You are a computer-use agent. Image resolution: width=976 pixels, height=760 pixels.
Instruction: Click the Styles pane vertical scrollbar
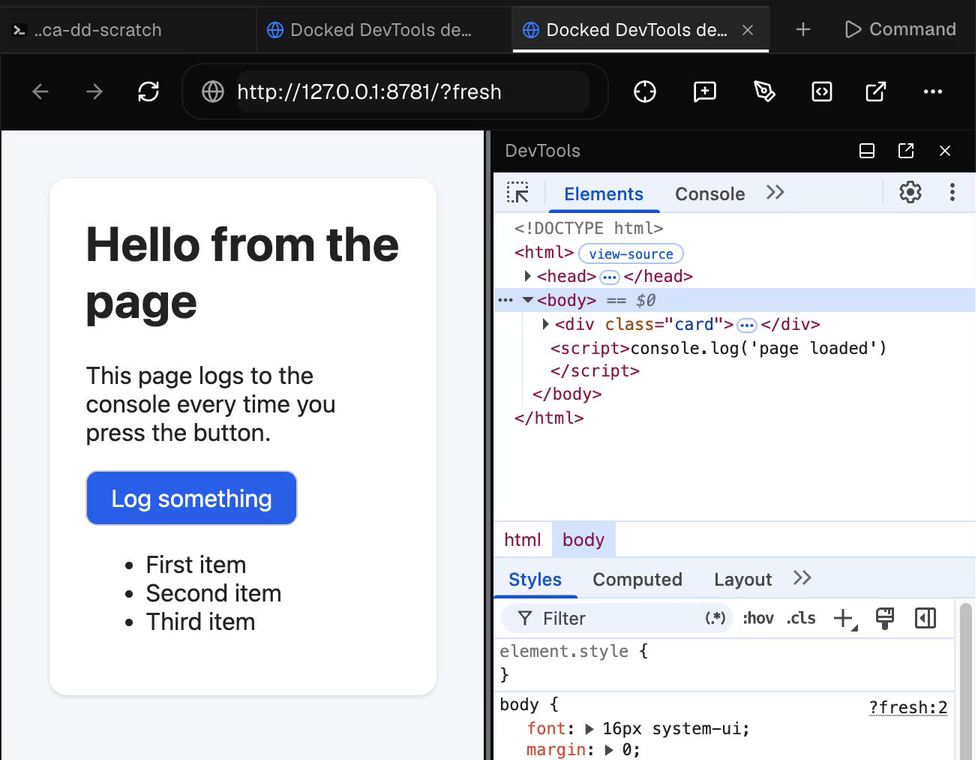[x=965, y=680]
